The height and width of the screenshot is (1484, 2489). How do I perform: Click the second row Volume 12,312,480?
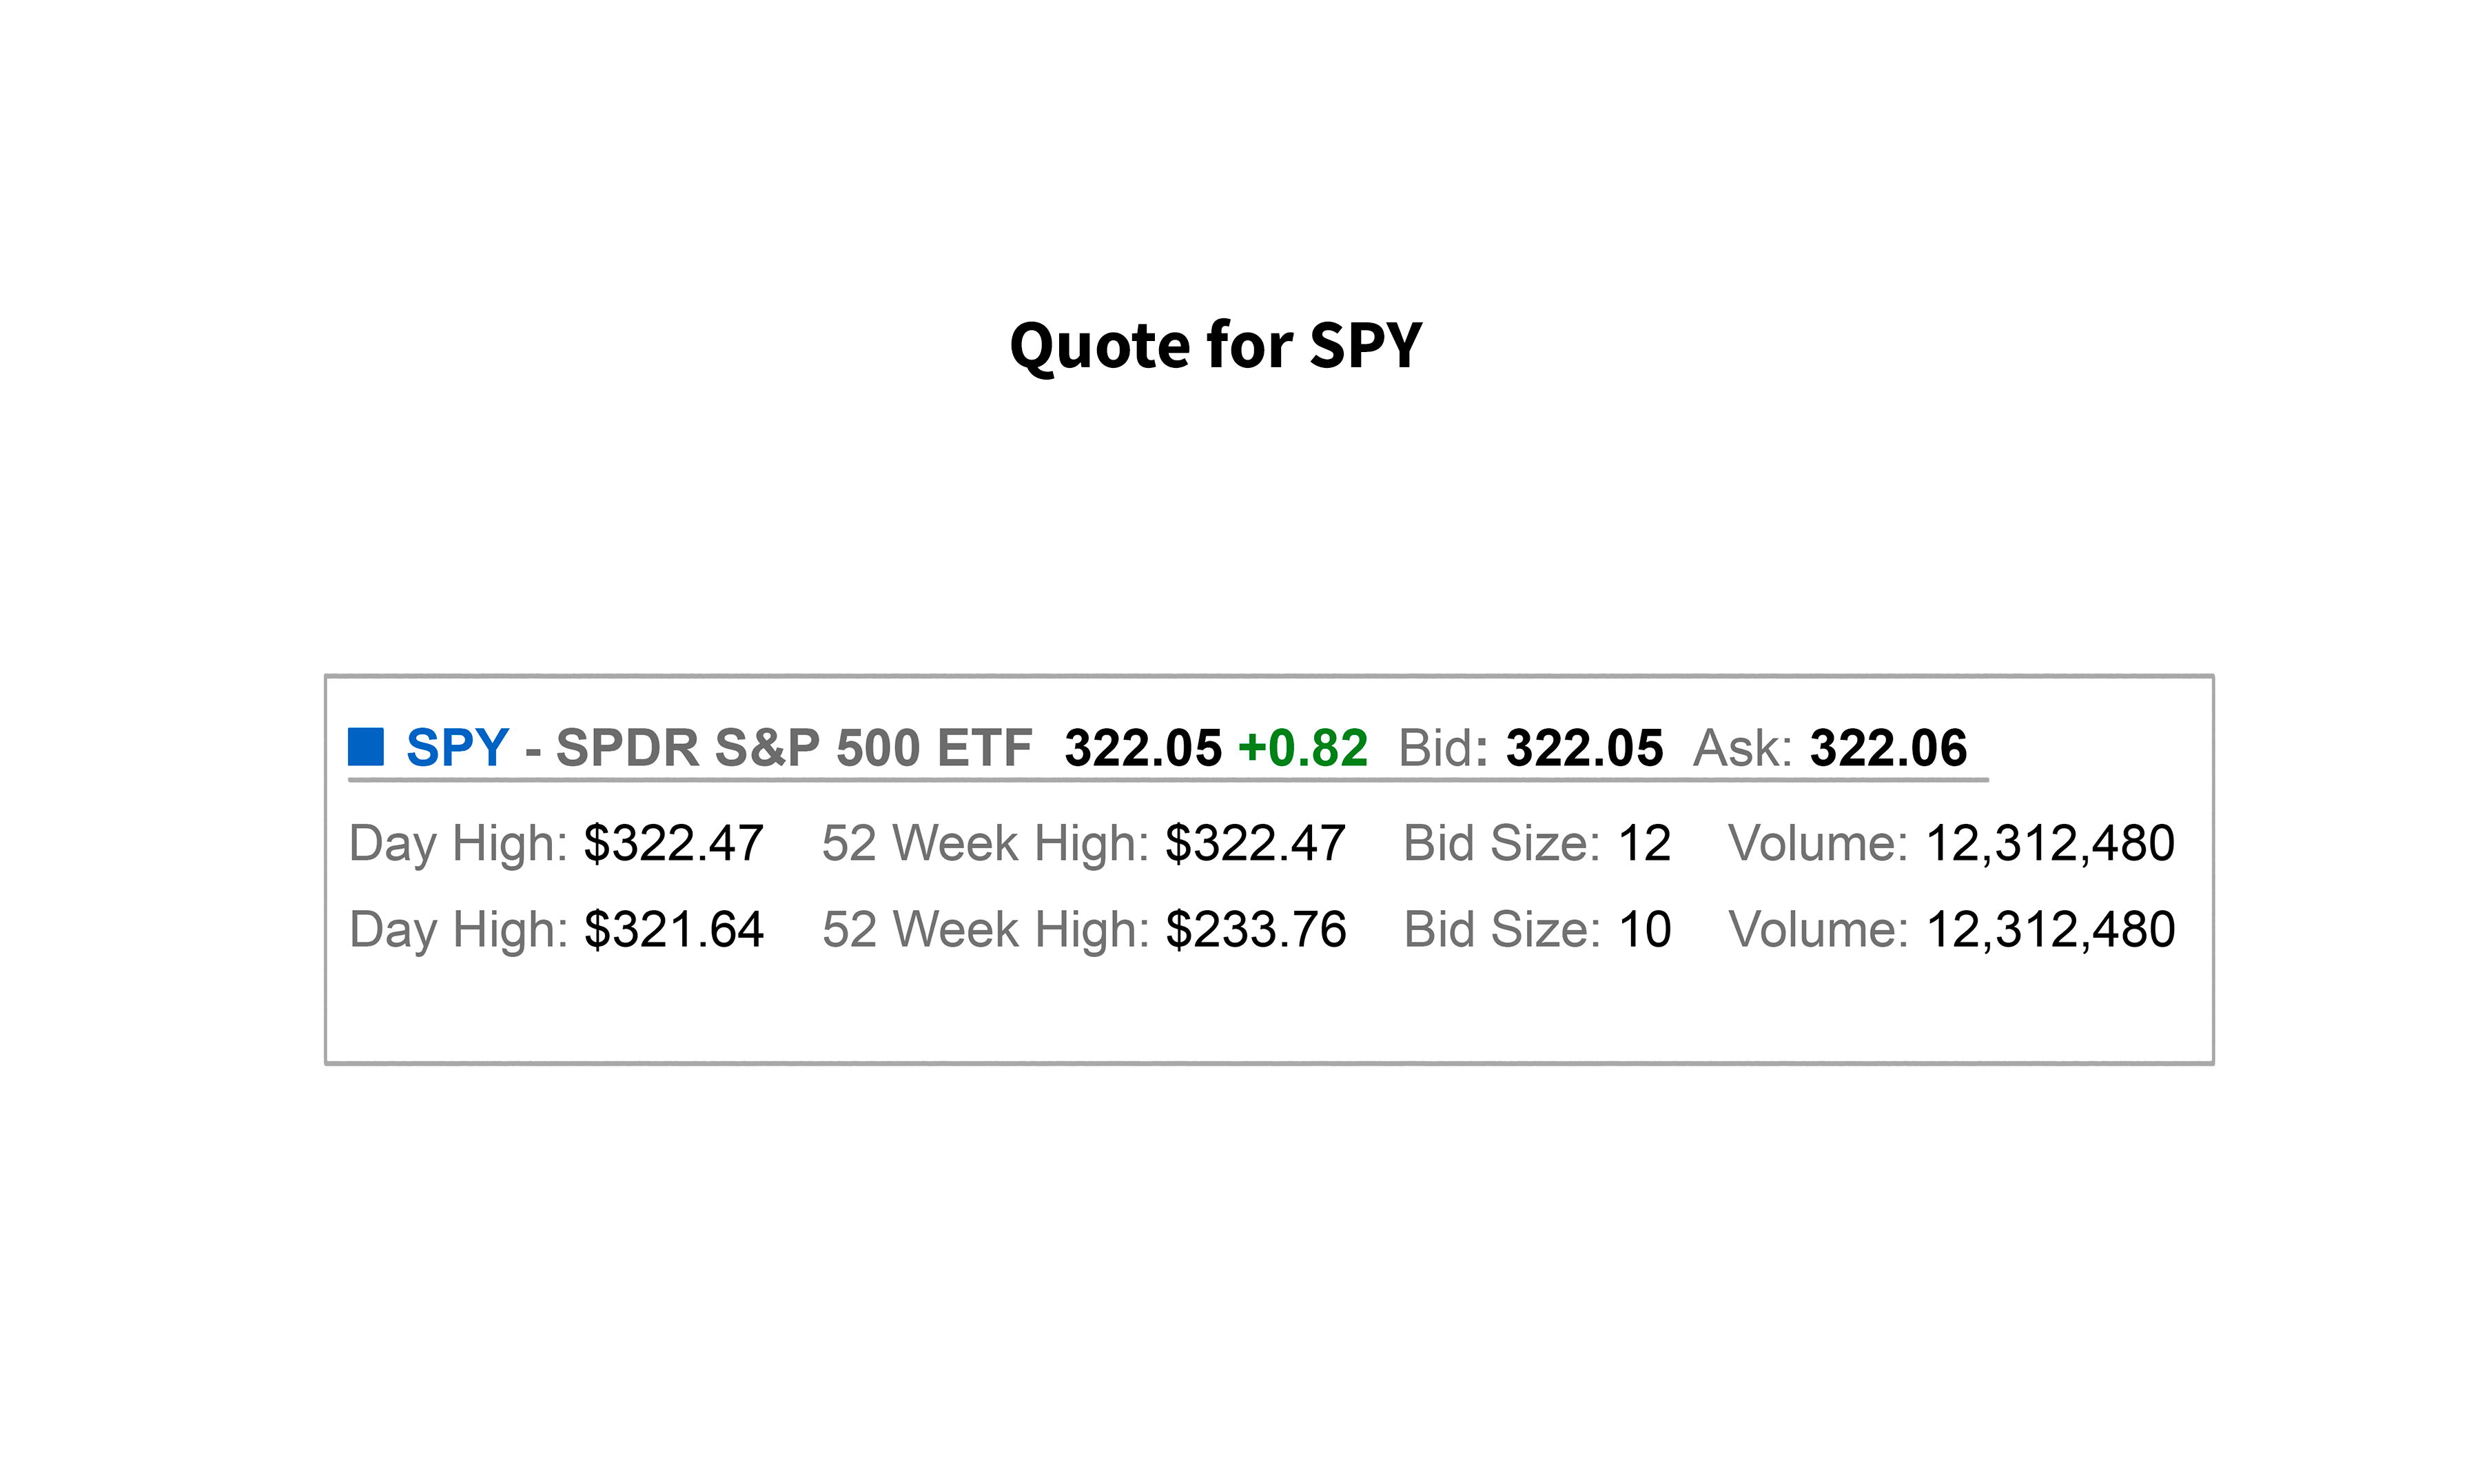tap(2050, 929)
